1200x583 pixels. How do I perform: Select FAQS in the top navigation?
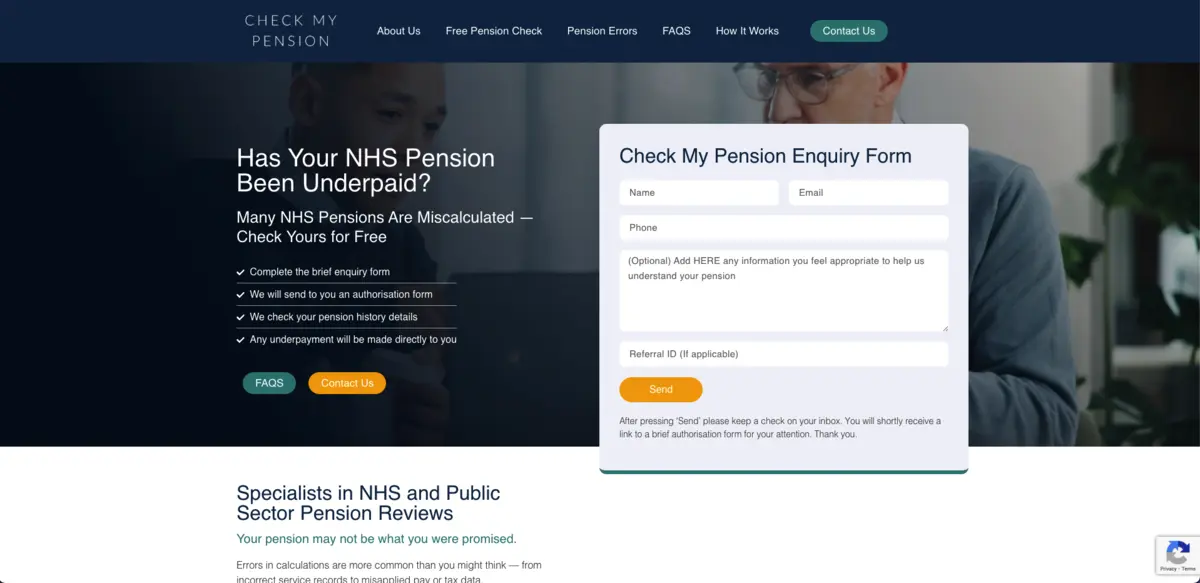click(676, 31)
